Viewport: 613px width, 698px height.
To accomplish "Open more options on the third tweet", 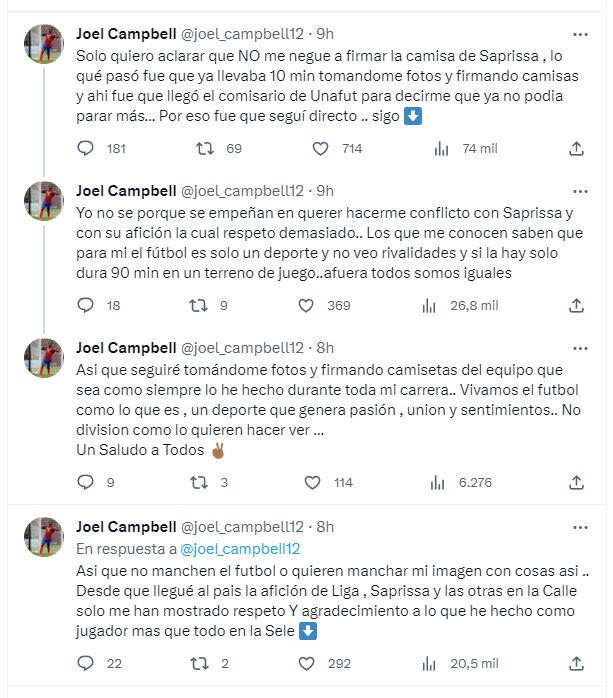I will coord(575,348).
